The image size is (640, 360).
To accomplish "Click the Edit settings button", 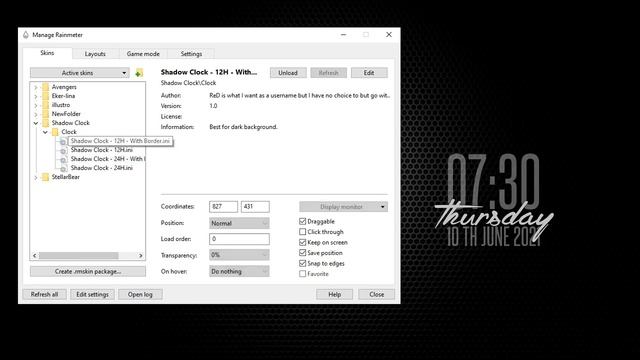I will (x=92, y=294).
